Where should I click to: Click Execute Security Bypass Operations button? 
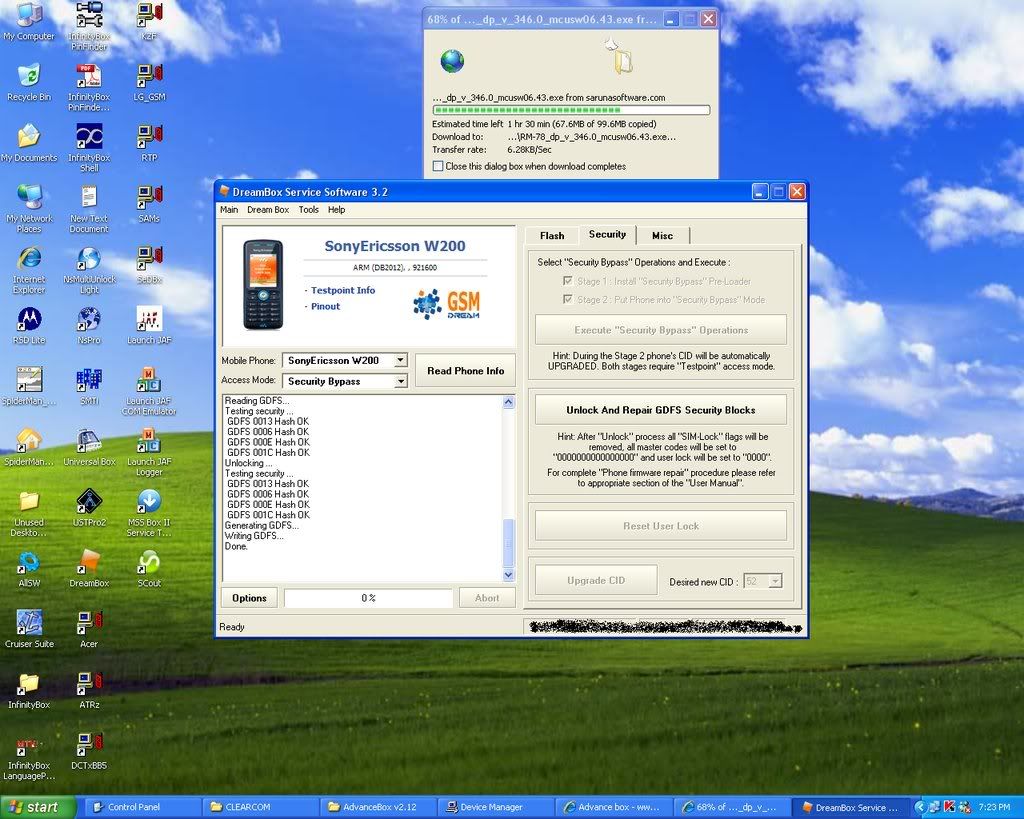coord(660,330)
